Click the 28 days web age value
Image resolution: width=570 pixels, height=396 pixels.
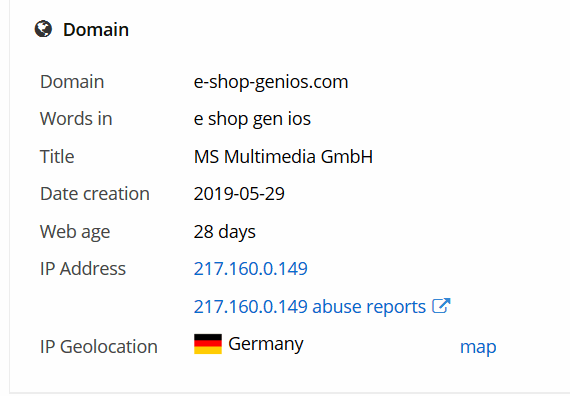click(225, 232)
